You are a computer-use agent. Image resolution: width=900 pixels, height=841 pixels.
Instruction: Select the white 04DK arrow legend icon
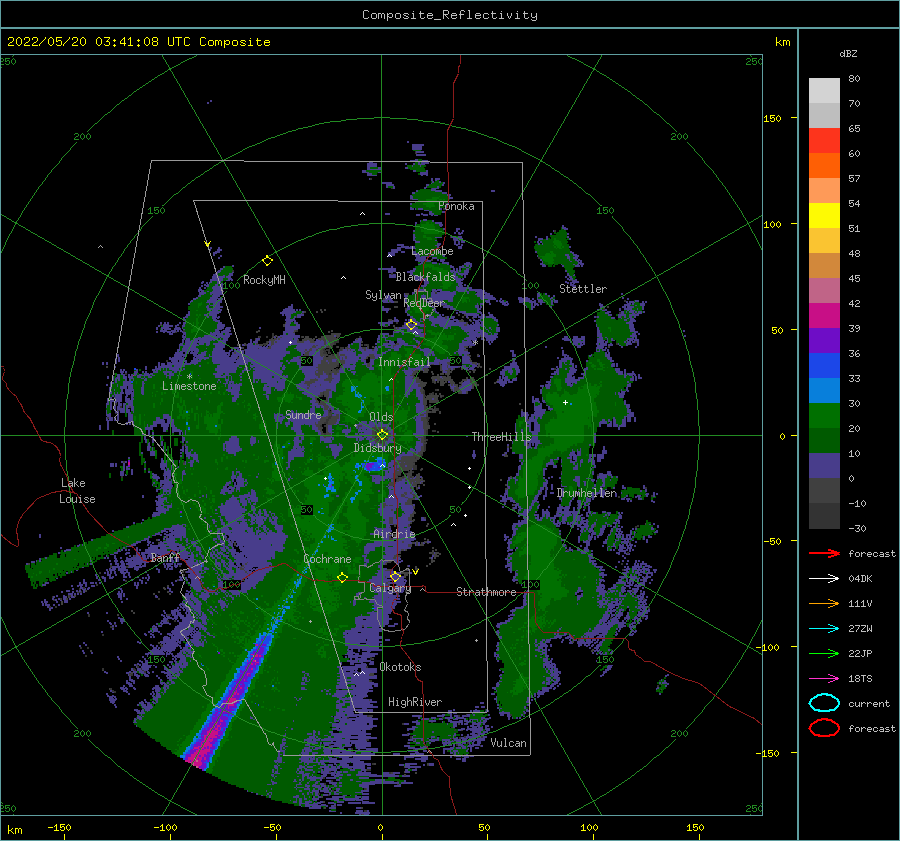pyautogui.click(x=824, y=579)
